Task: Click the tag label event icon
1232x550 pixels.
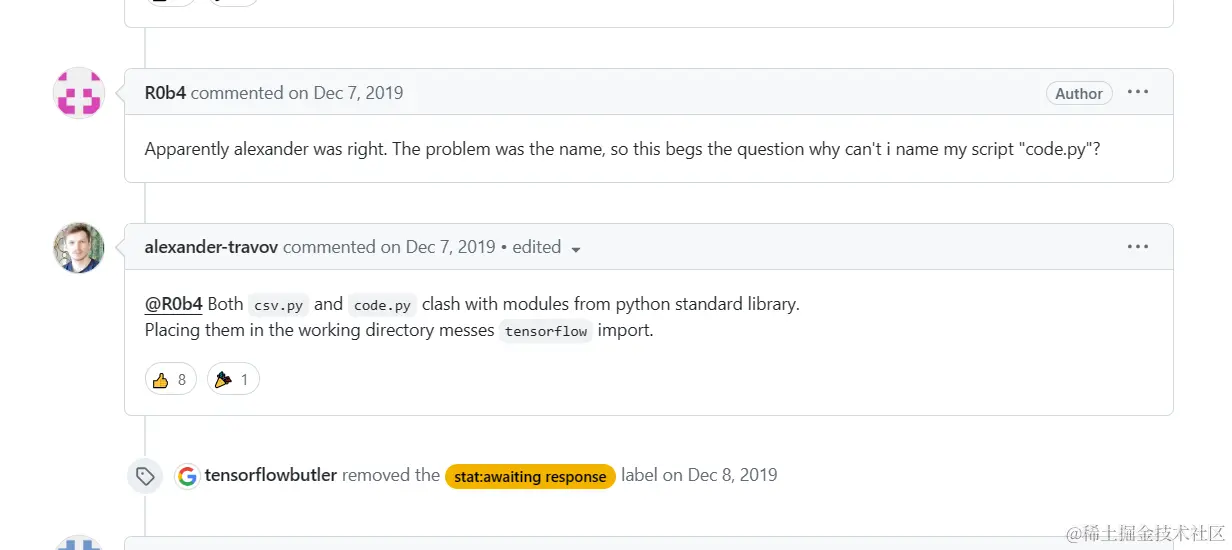Action: (x=145, y=476)
